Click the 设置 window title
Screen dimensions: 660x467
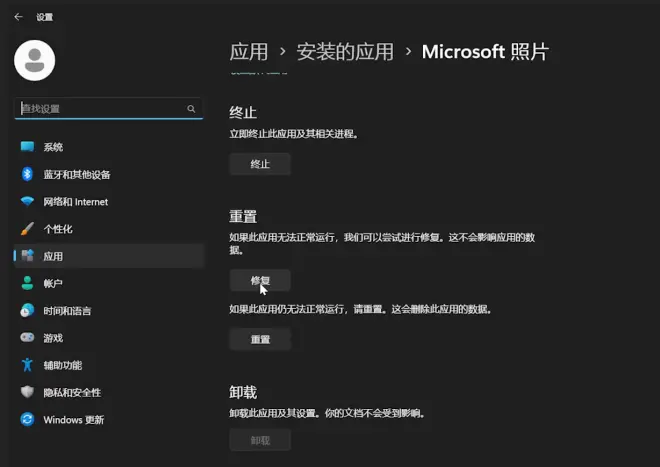45,17
